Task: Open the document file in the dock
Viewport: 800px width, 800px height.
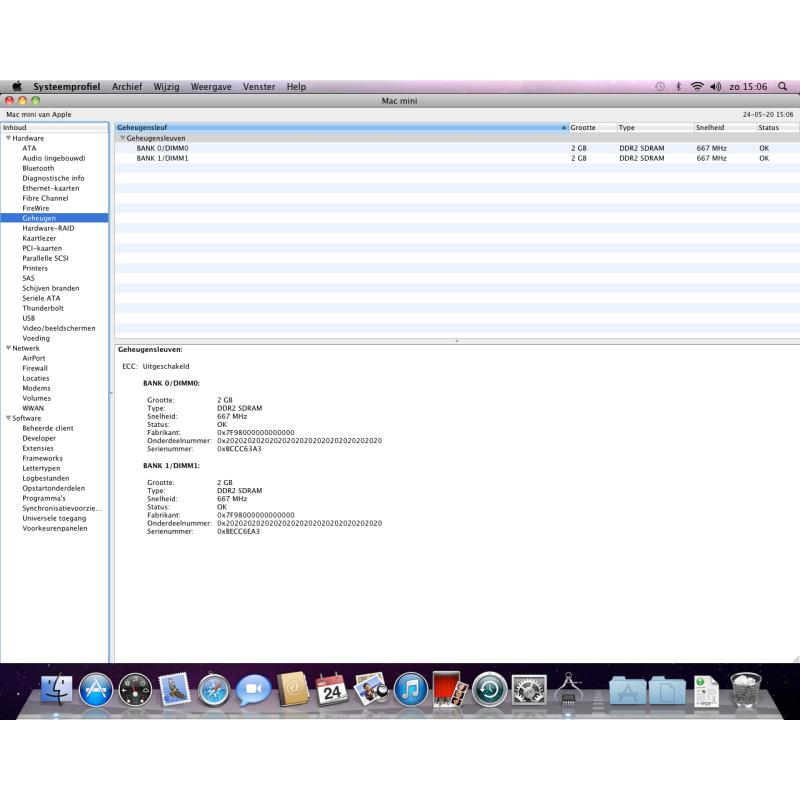Action: (x=706, y=691)
